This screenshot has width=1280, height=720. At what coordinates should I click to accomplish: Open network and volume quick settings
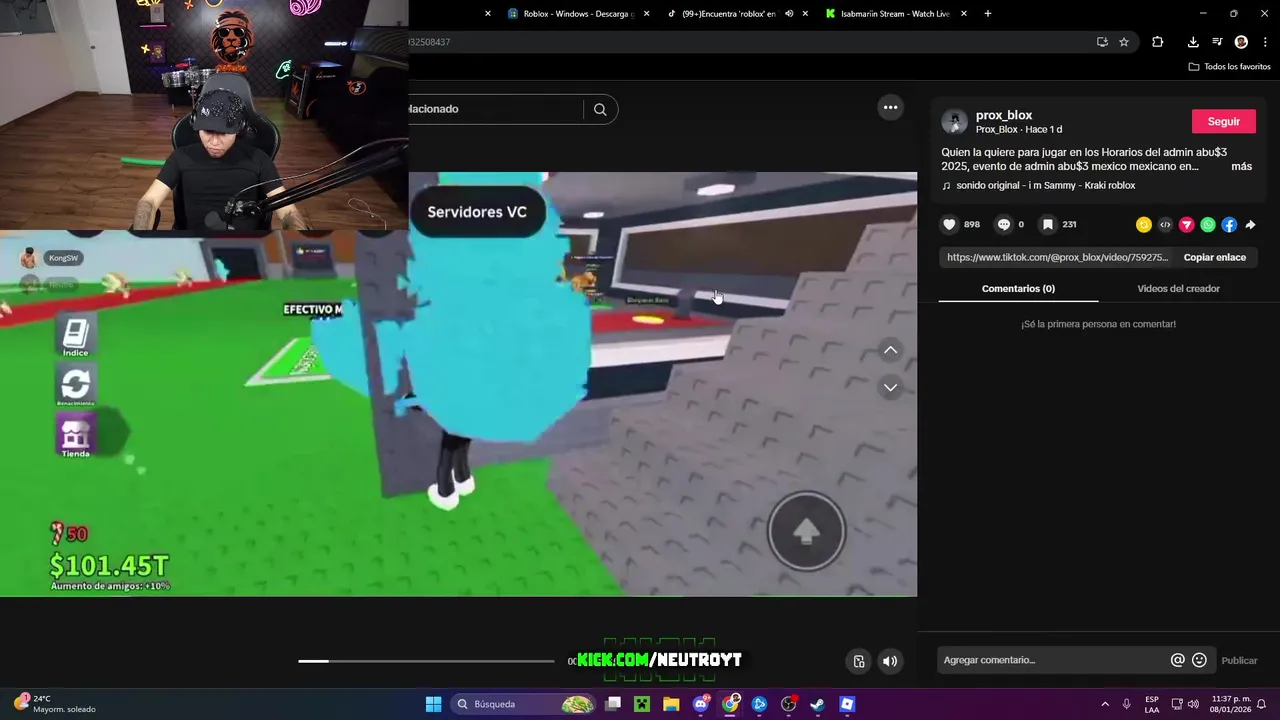tap(1186, 704)
